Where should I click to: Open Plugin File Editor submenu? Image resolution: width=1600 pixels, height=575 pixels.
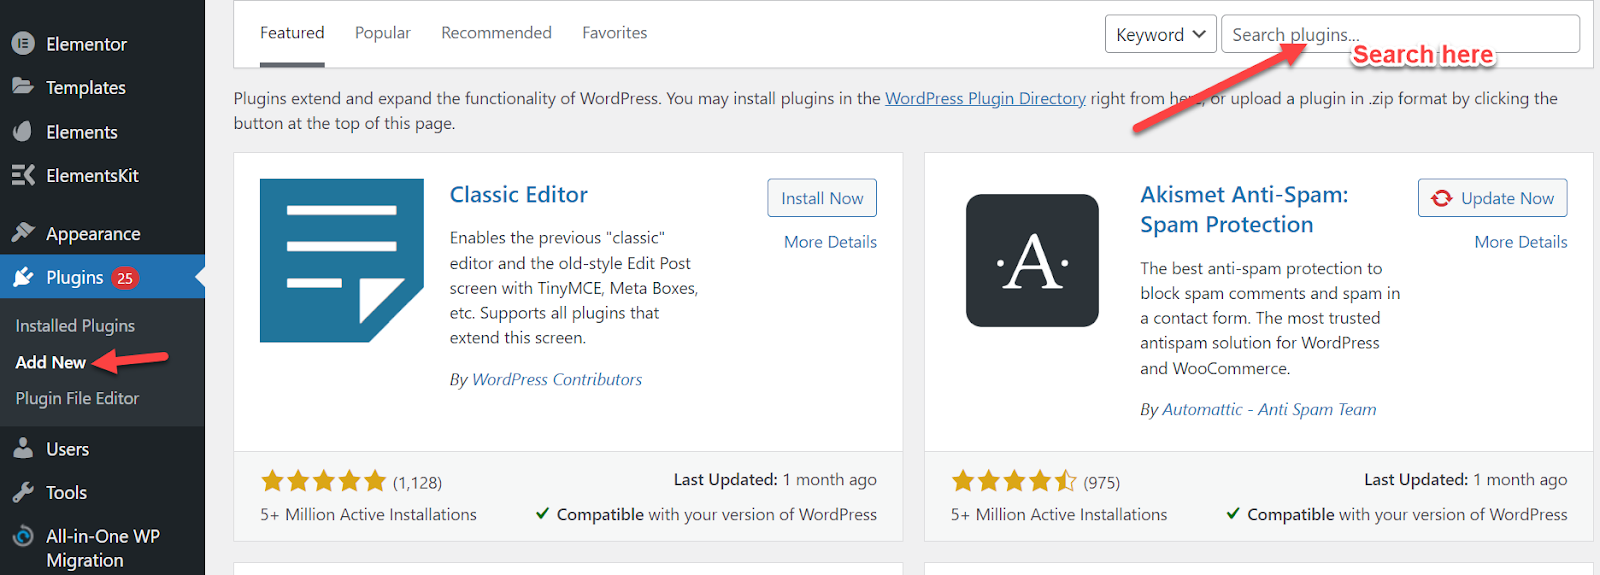77,398
